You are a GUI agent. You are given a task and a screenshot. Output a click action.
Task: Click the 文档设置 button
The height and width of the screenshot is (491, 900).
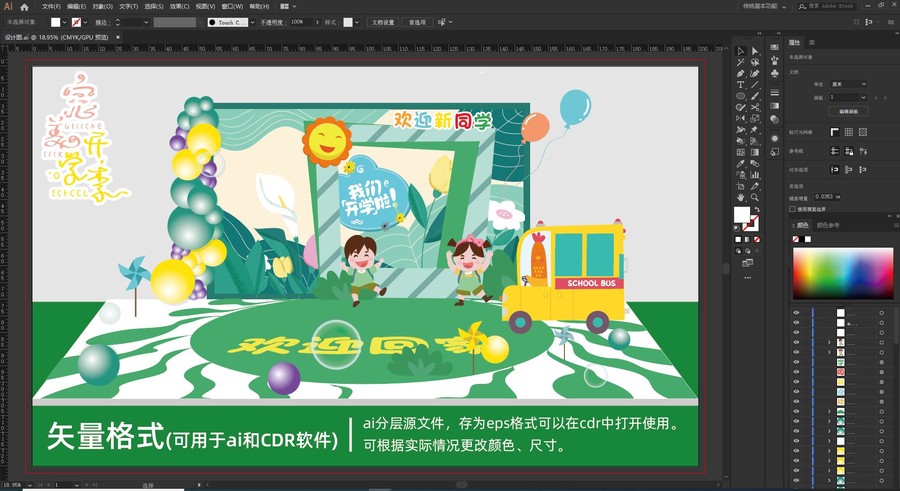(383, 22)
